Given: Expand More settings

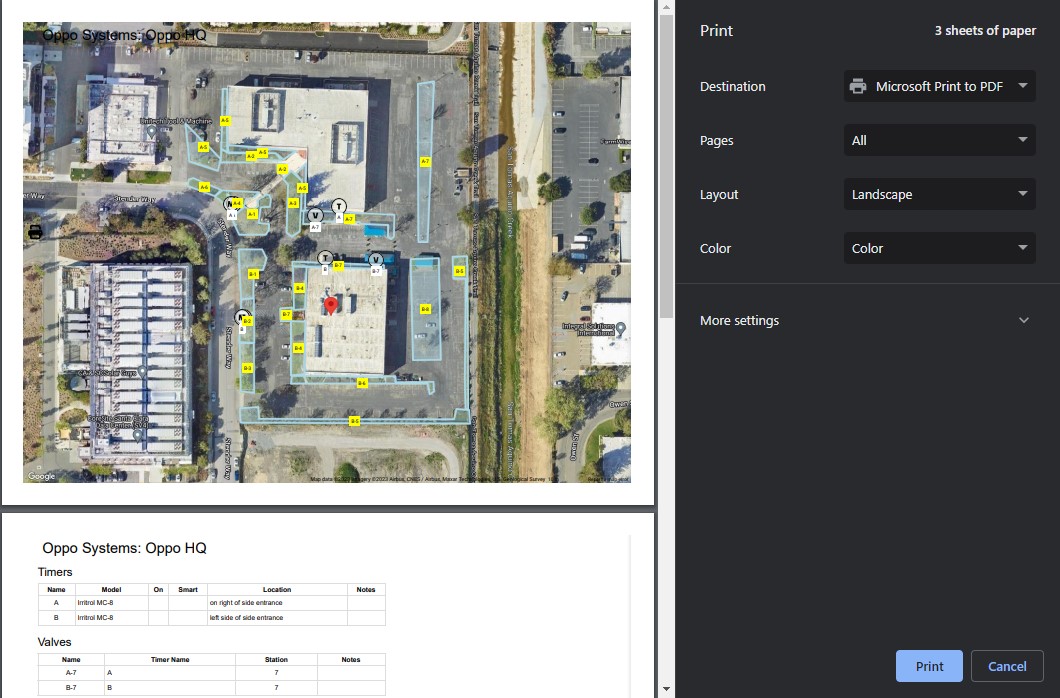Looking at the screenshot, I should [x=864, y=320].
